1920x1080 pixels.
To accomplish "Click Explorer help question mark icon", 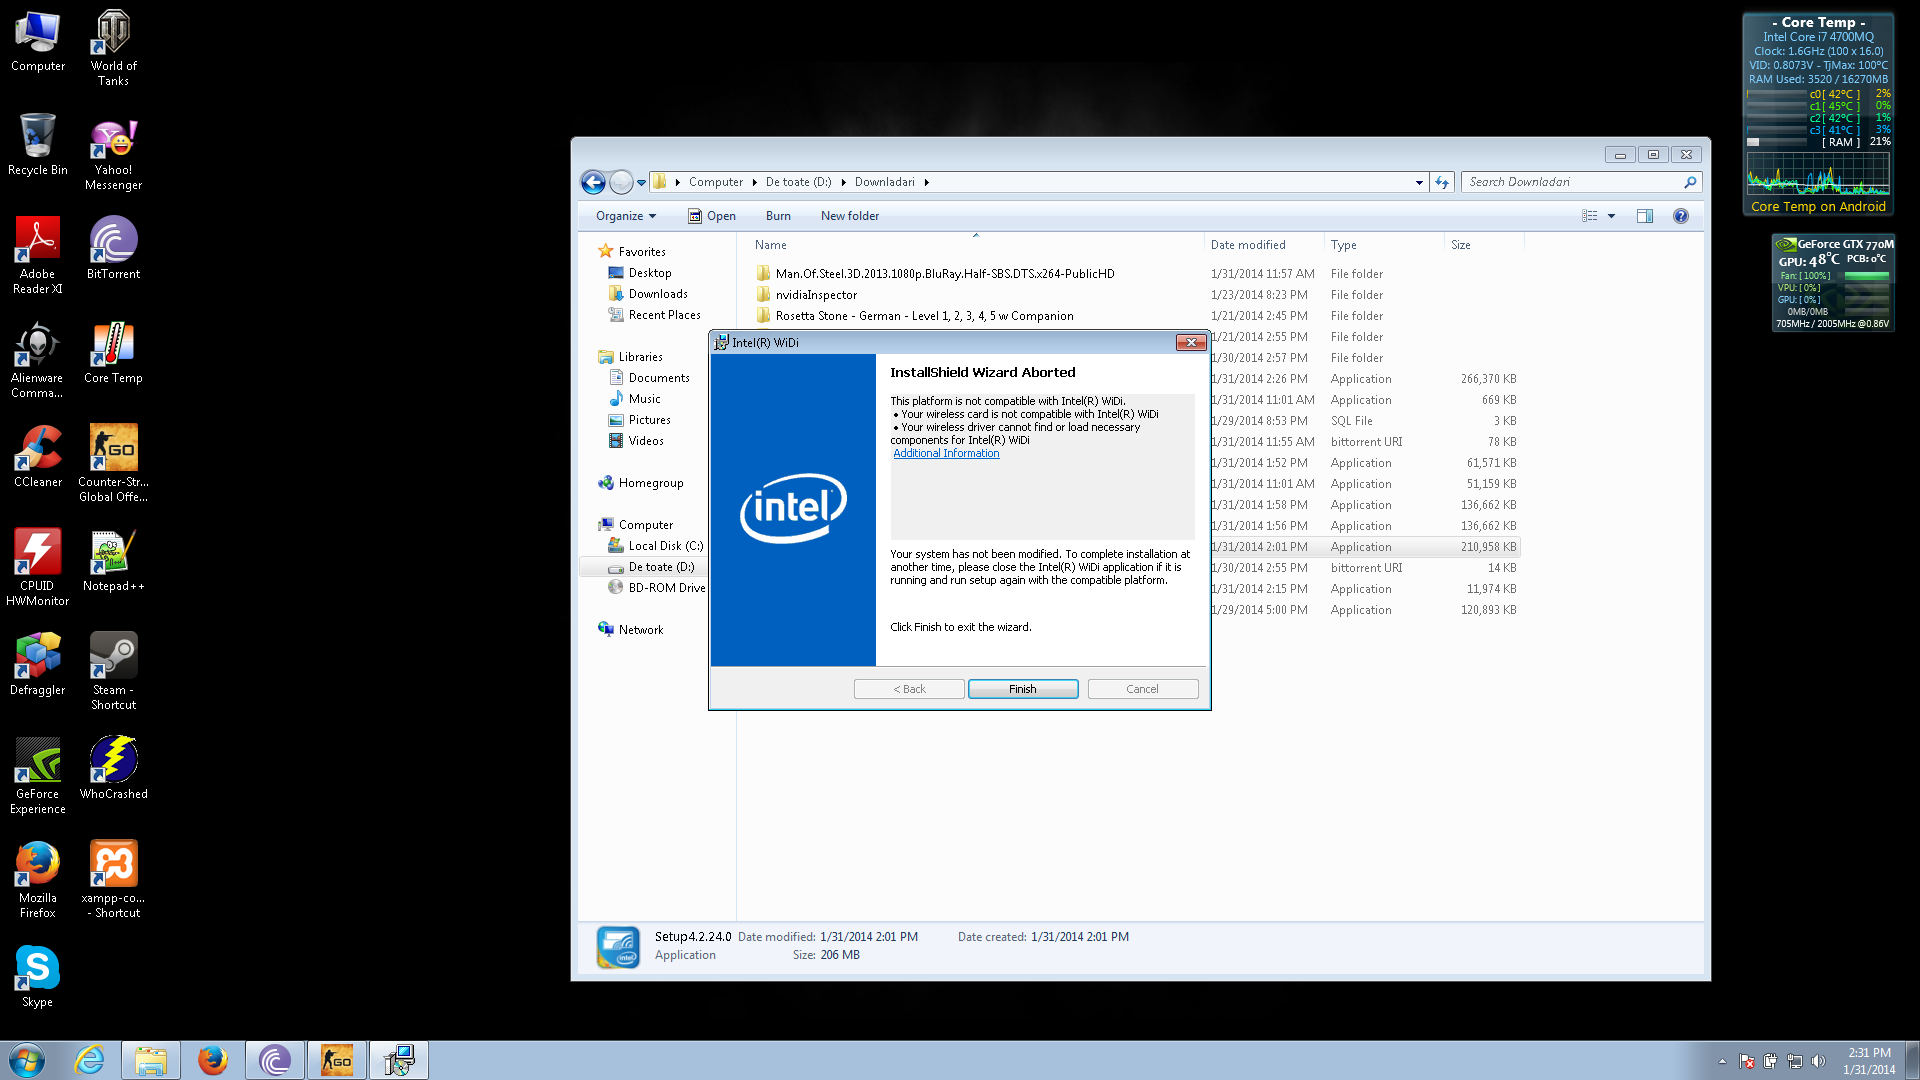I will [1681, 216].
